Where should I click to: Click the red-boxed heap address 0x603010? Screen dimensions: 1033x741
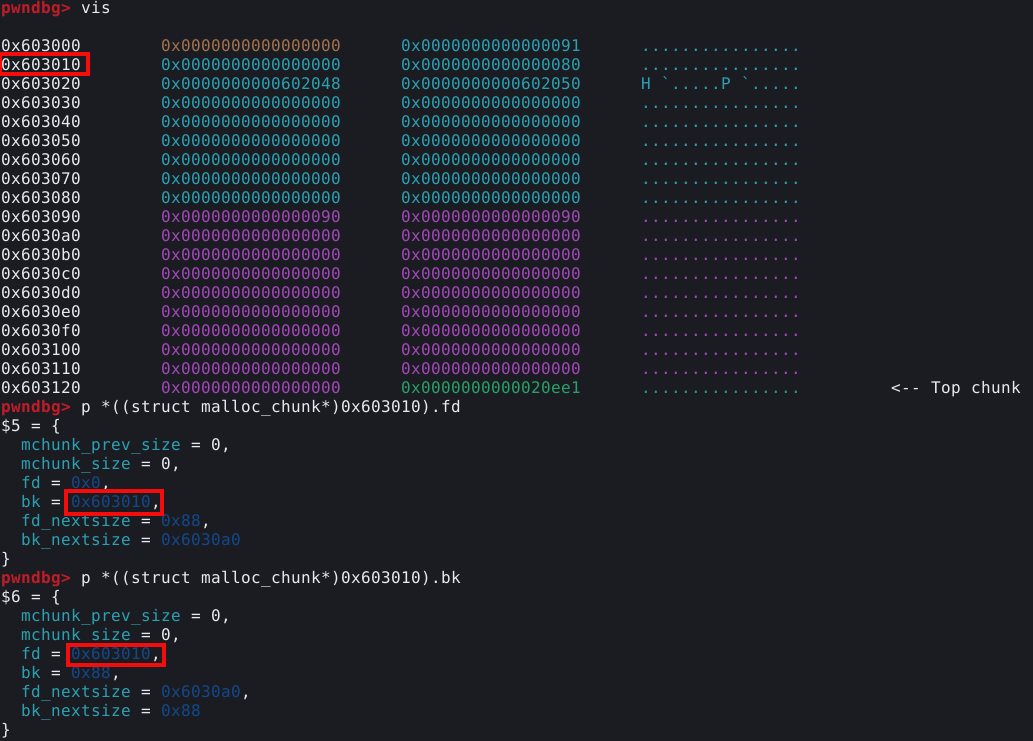[45, 65]
